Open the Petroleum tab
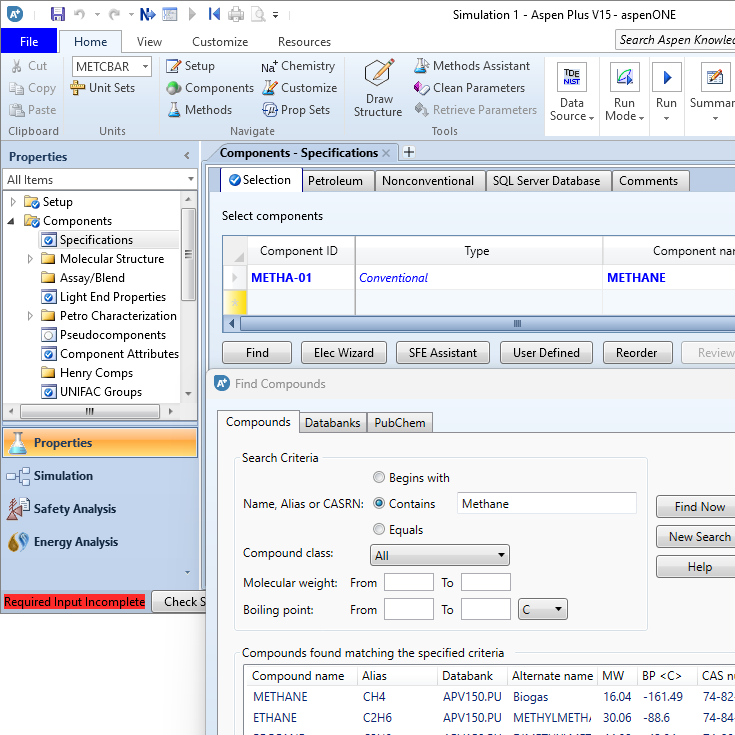 [336, 181]
